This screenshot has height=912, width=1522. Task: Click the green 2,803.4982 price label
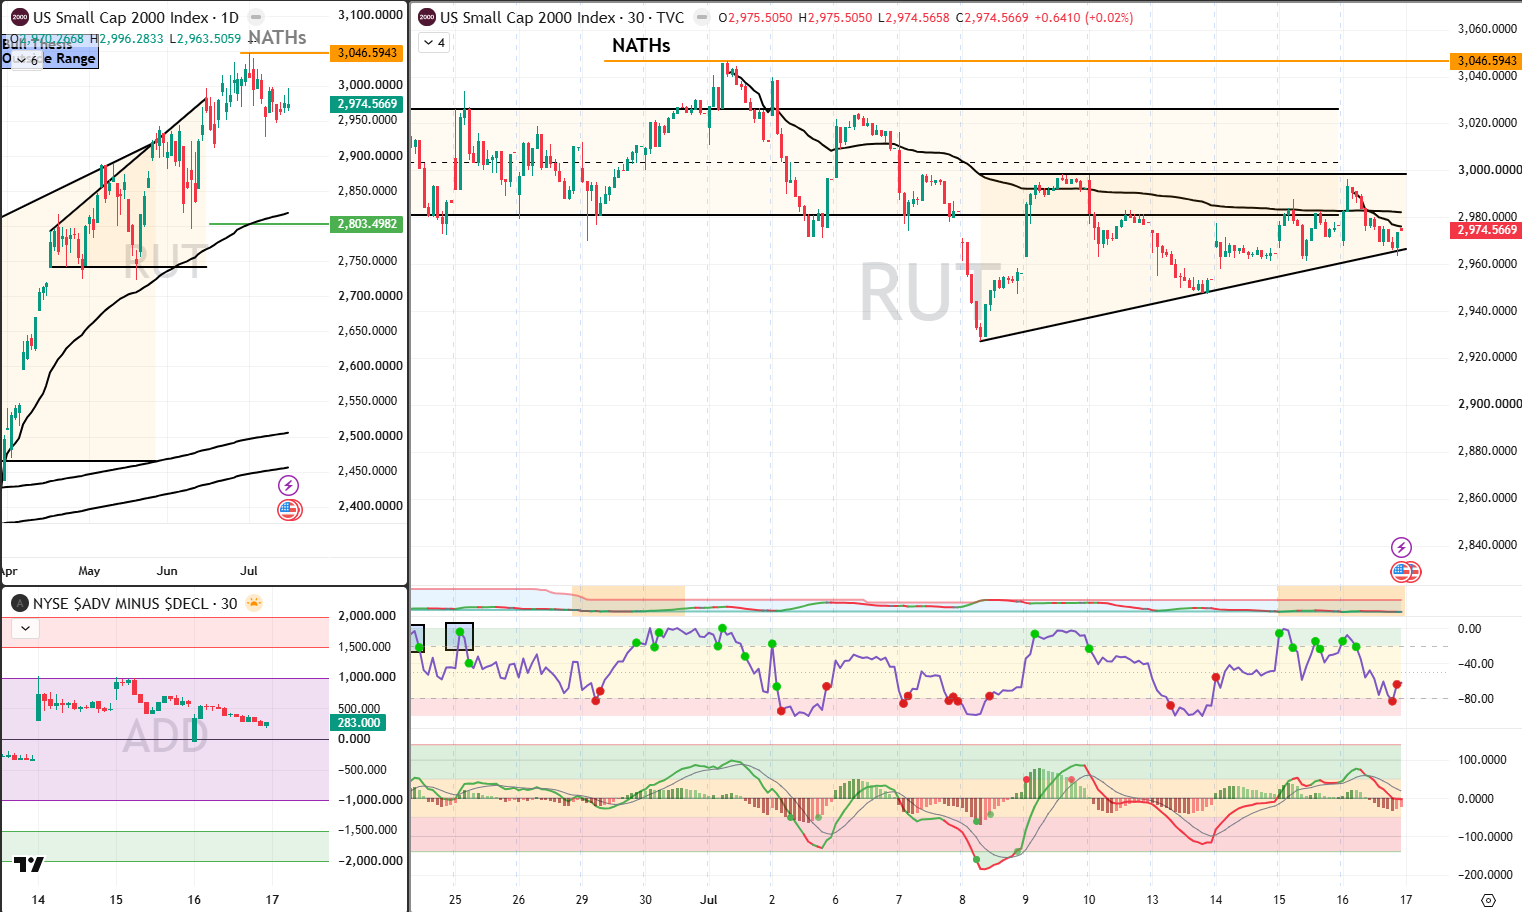coord(367,224)
